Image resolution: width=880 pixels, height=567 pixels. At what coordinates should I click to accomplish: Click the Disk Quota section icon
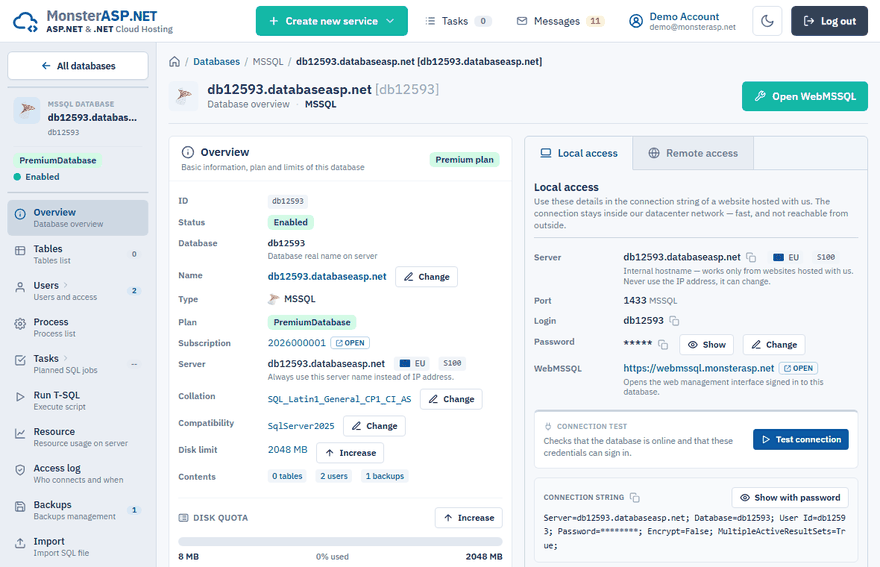pos(184,518)
